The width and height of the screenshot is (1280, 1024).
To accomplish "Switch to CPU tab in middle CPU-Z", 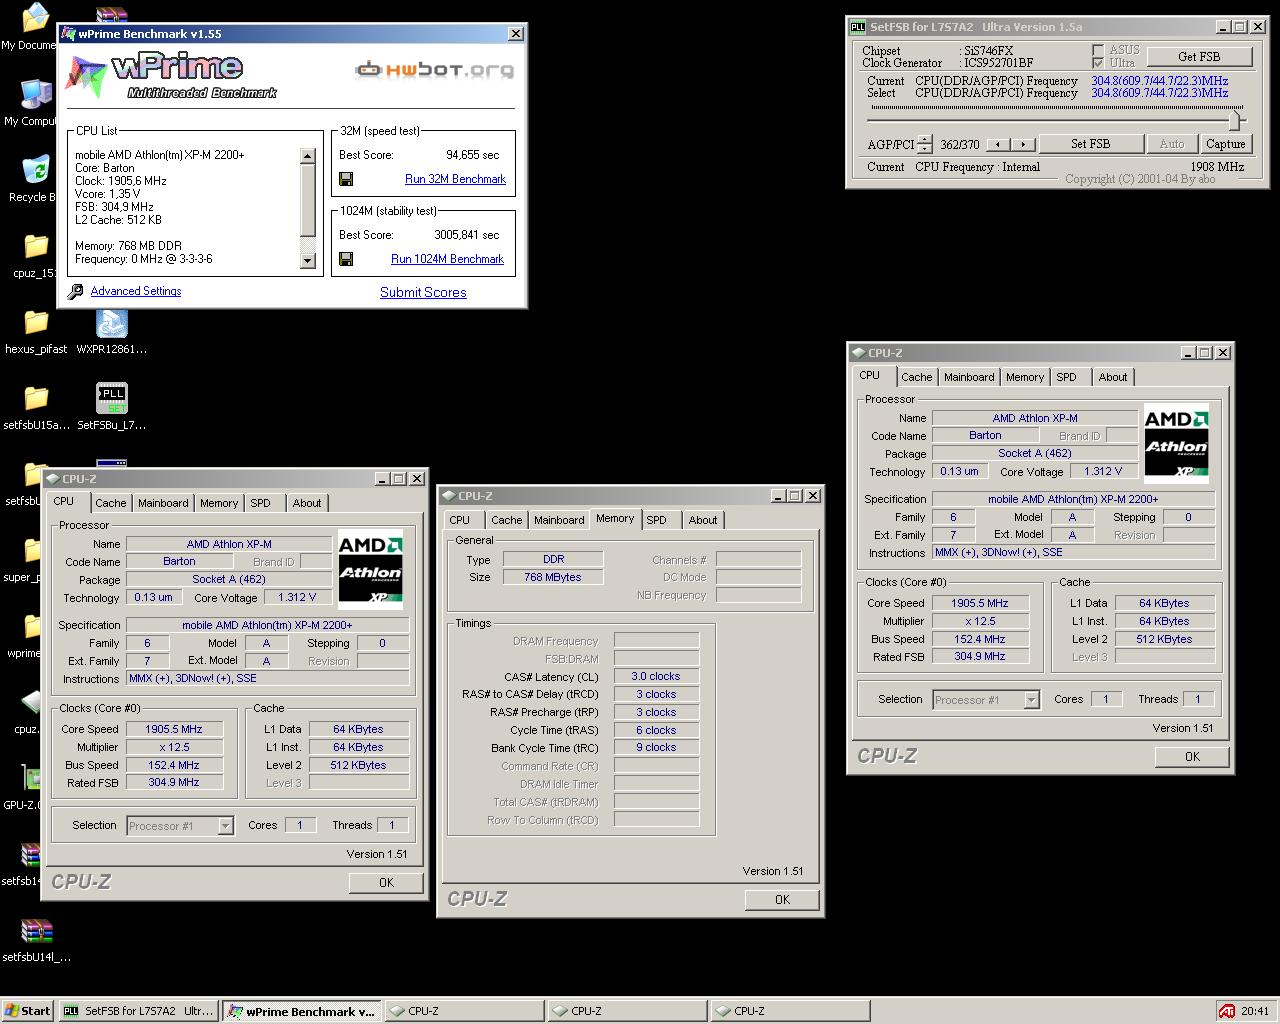I will click(x=460, y=520).
